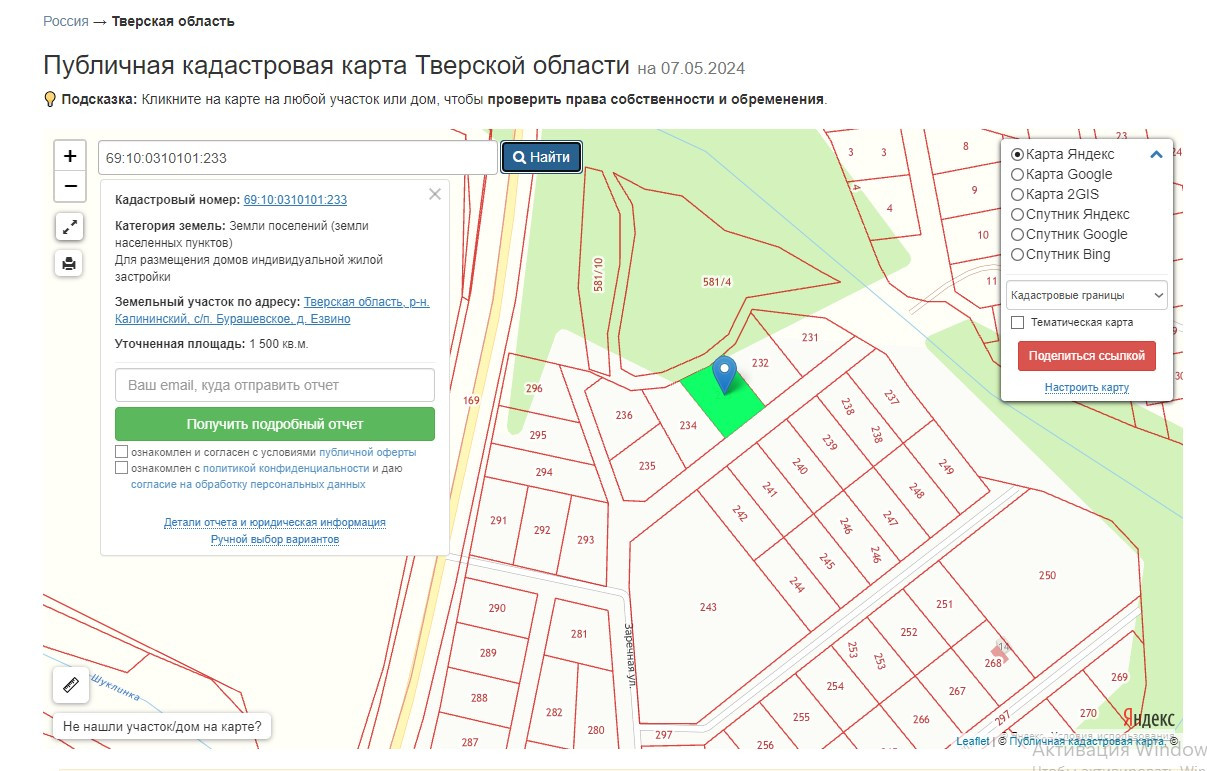Toggle fullscreen map view icon
Screen dimensions: 1207x771
pyautogui.click(x=69, y=228)
